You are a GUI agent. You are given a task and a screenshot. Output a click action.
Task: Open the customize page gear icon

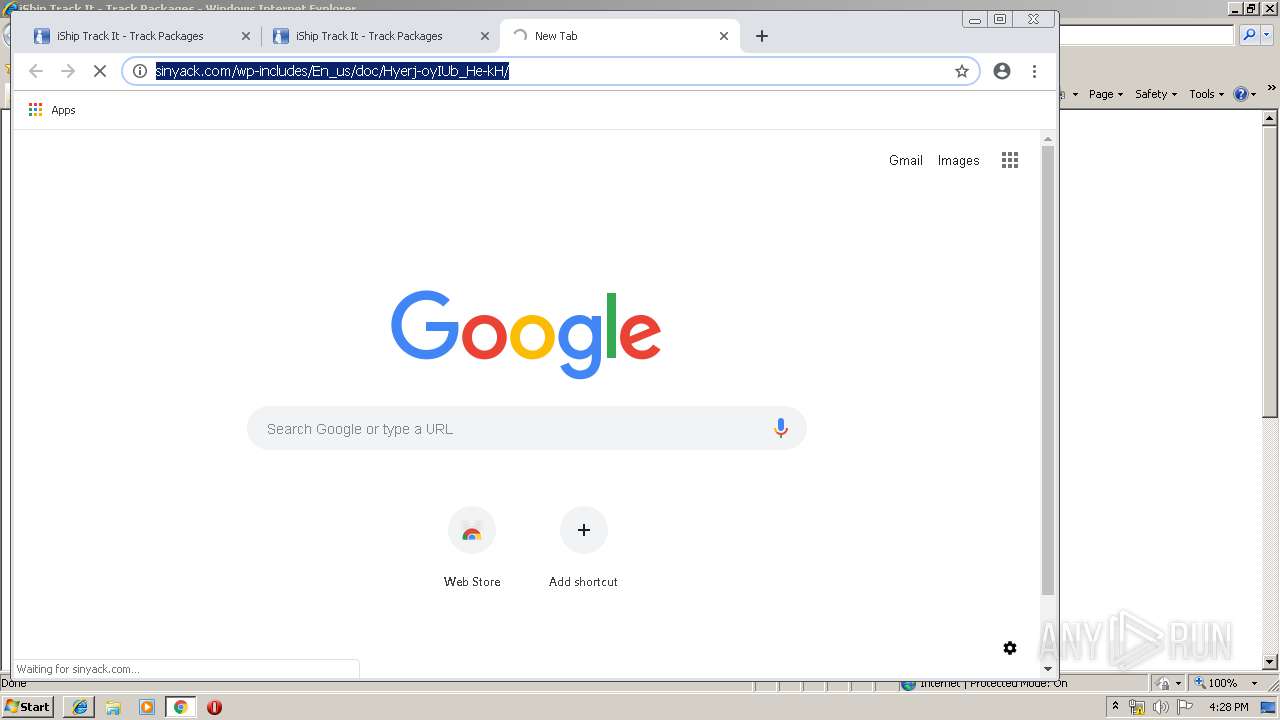coord(1010,648)
